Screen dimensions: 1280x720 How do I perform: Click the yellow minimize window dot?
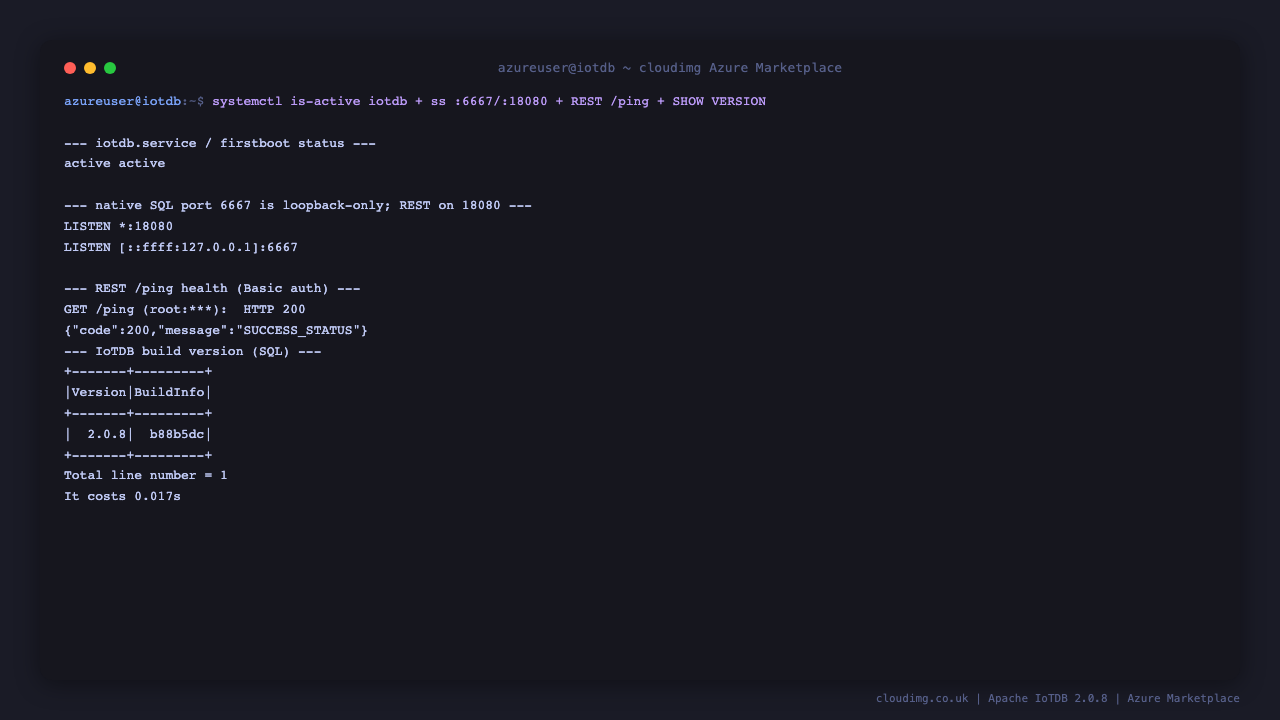90,68
